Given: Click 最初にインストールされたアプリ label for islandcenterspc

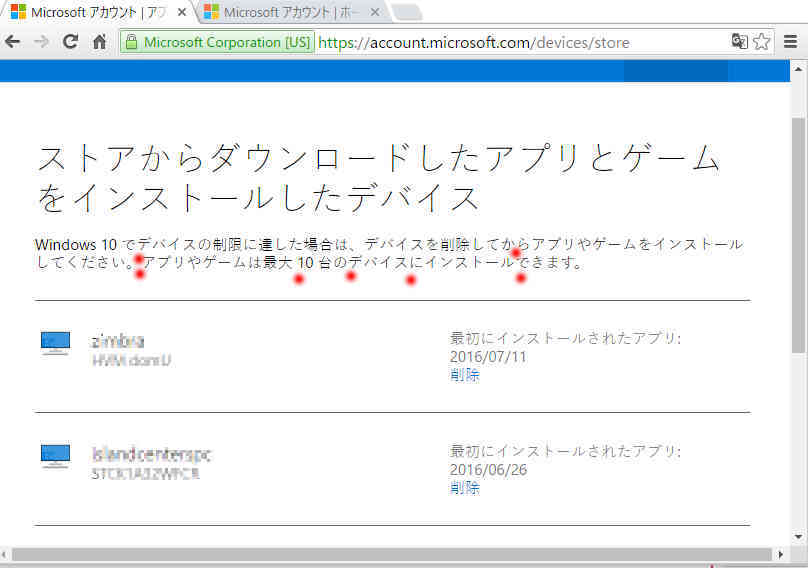Looking at the screenshot, I should pos(565,451).
